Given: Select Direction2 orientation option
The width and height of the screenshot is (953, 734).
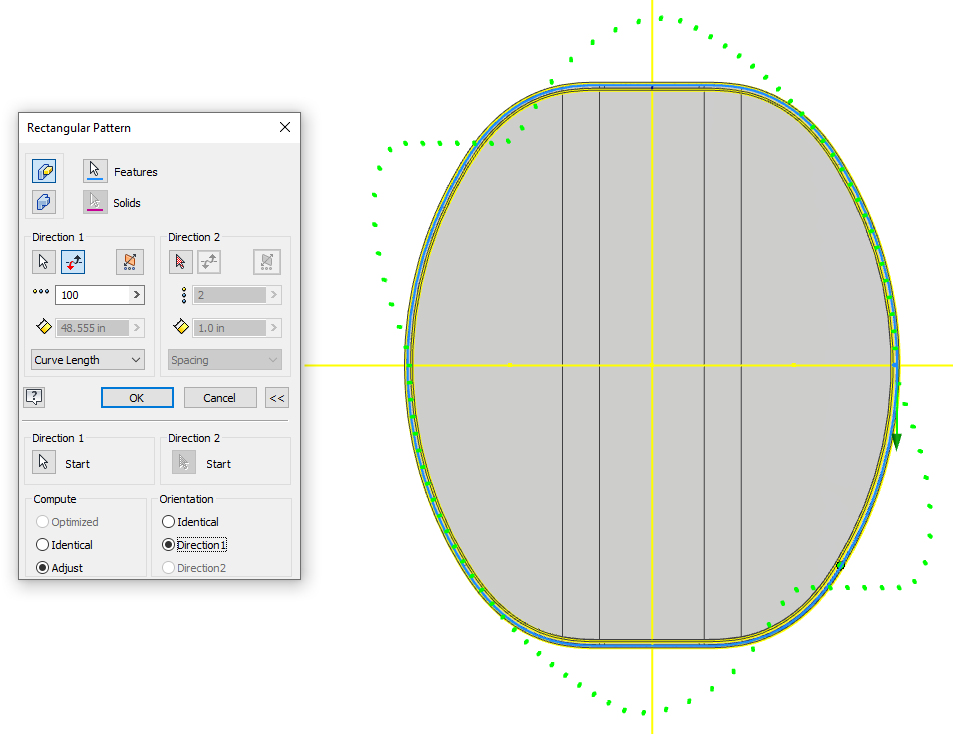Looking at the screenshot, I should pyautogui.click(x=194, y=568).
